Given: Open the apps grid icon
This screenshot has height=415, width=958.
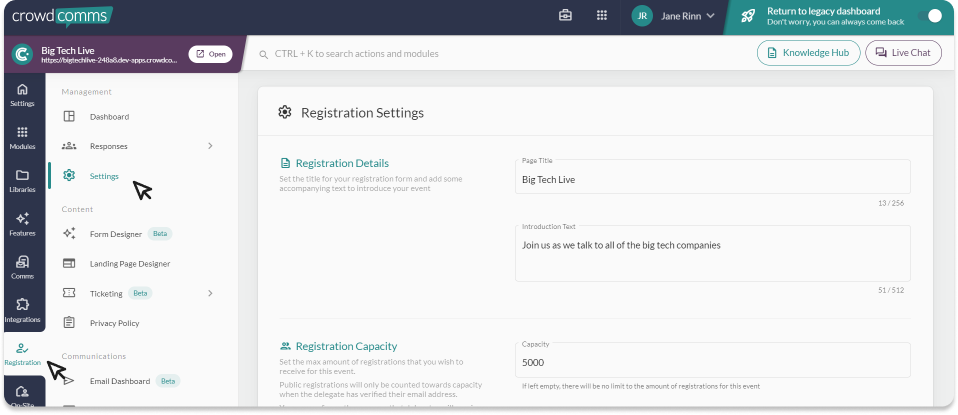Looking at the screenshot, I should (601, 16).
